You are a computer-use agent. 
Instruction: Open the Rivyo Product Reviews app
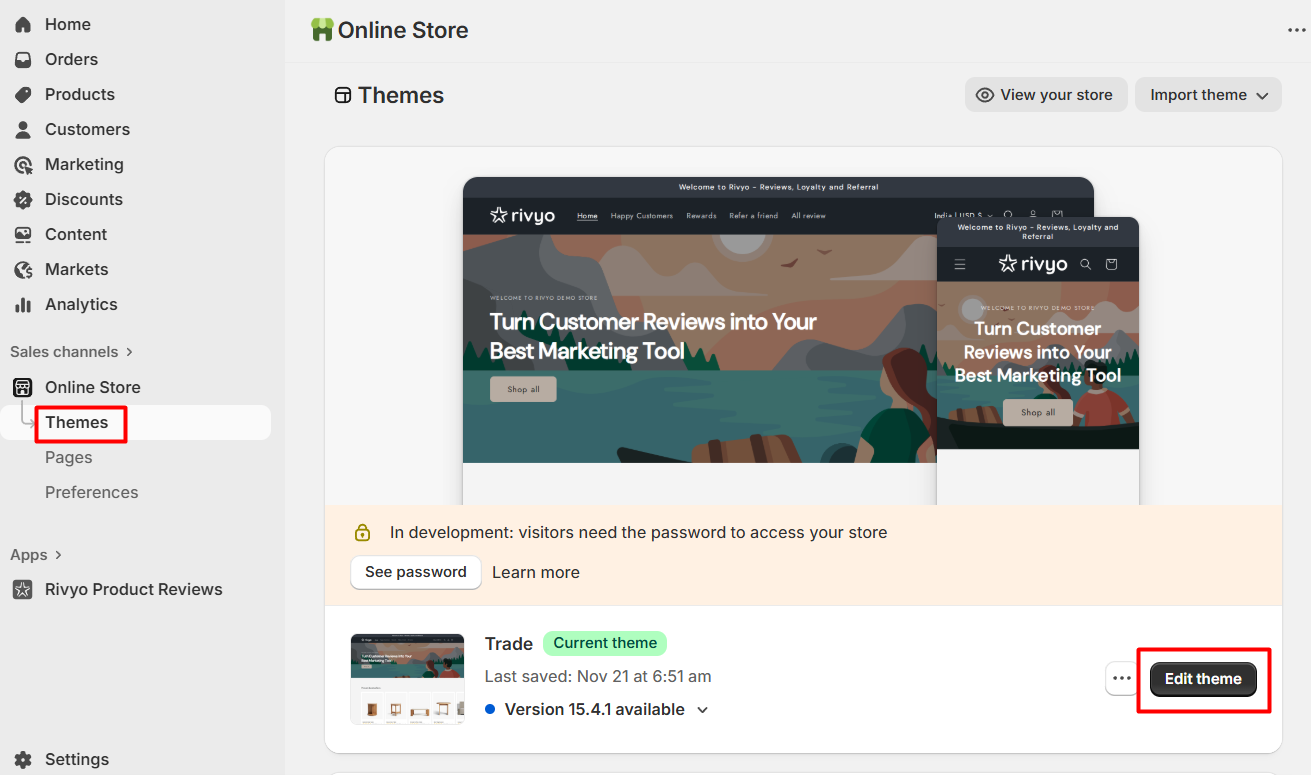coord(134,589)
